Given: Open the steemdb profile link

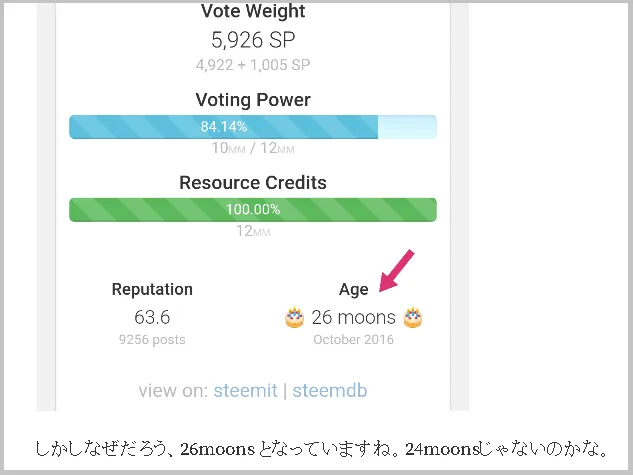Looking at the screenshot, I should (x=330, y=390).
